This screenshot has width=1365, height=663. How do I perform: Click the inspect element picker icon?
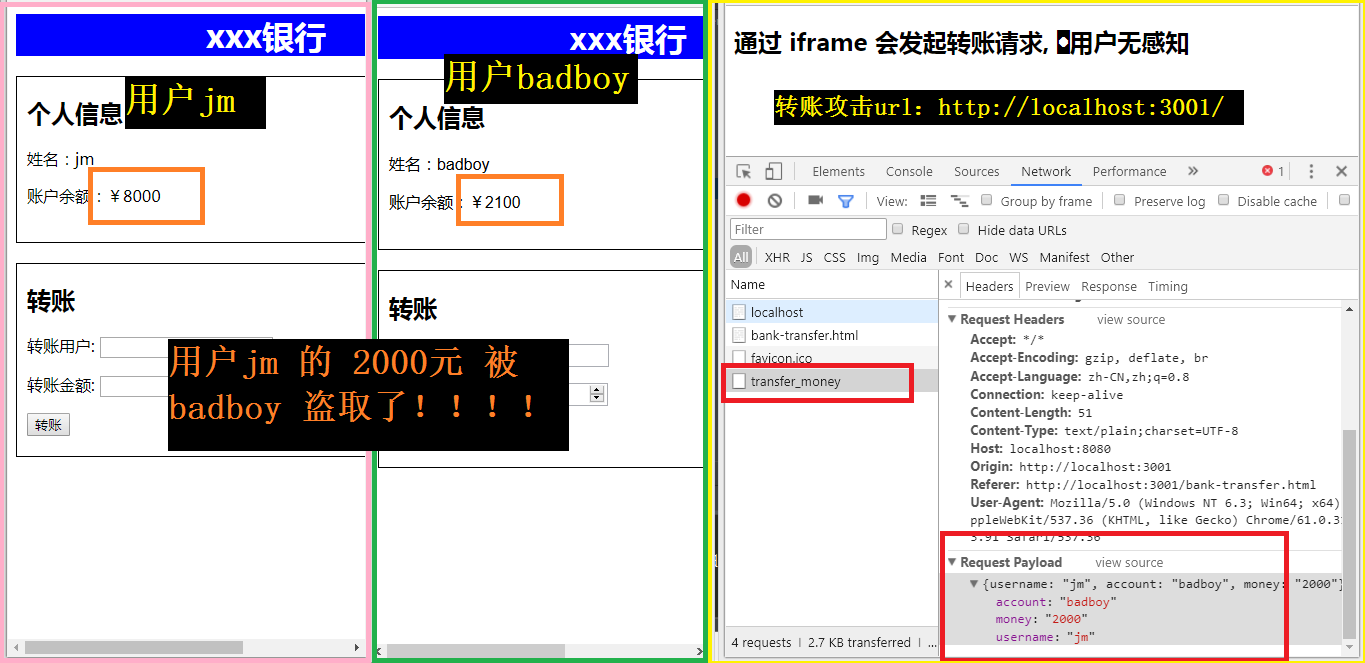(x=744, y=171)
